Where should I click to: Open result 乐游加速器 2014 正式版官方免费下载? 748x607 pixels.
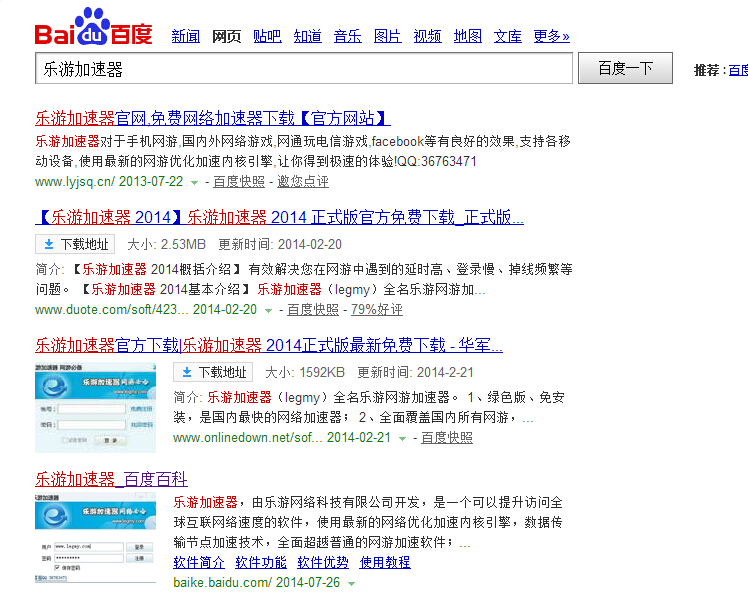pyautogui.click(x=280, y=217)
